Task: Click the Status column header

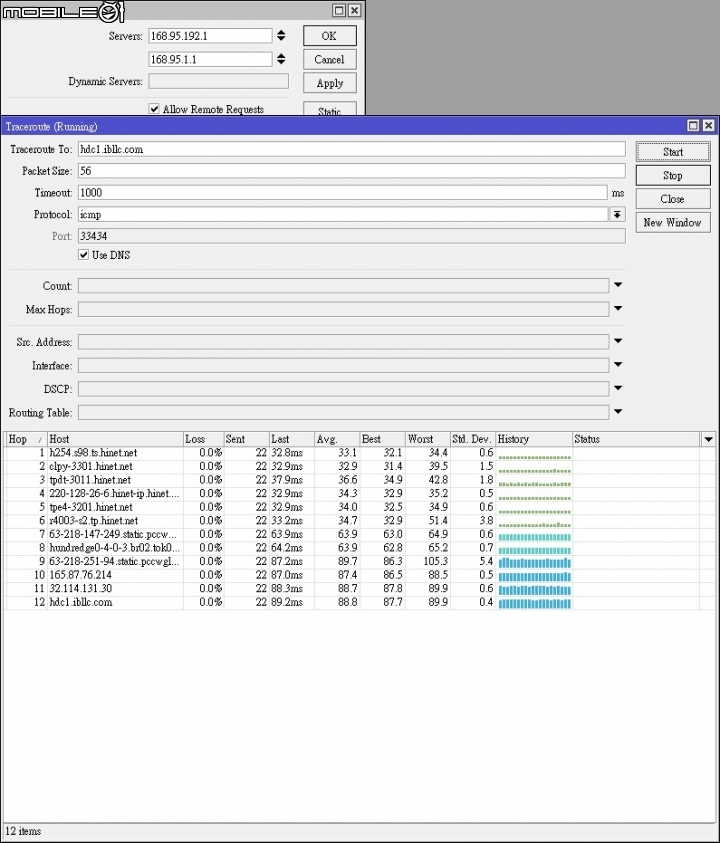Action: pos(636,439)
